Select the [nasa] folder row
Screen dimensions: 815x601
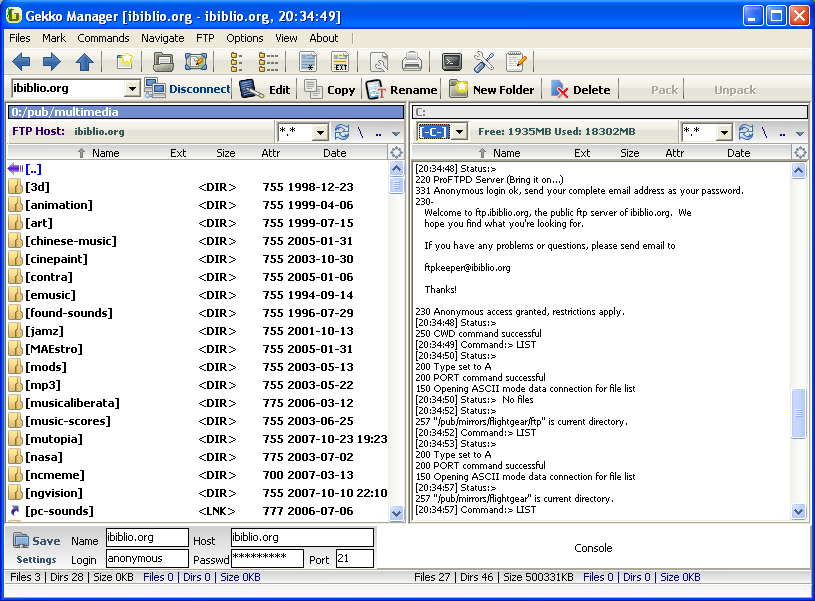pos(198,457)
